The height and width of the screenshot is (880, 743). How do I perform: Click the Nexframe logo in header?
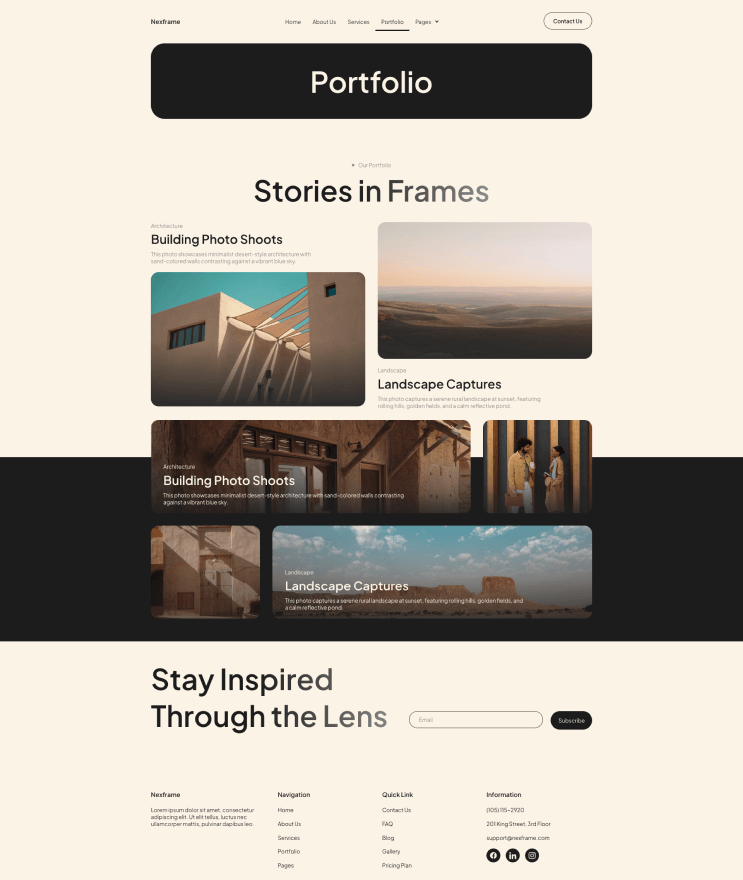click(x=165, y=22)
